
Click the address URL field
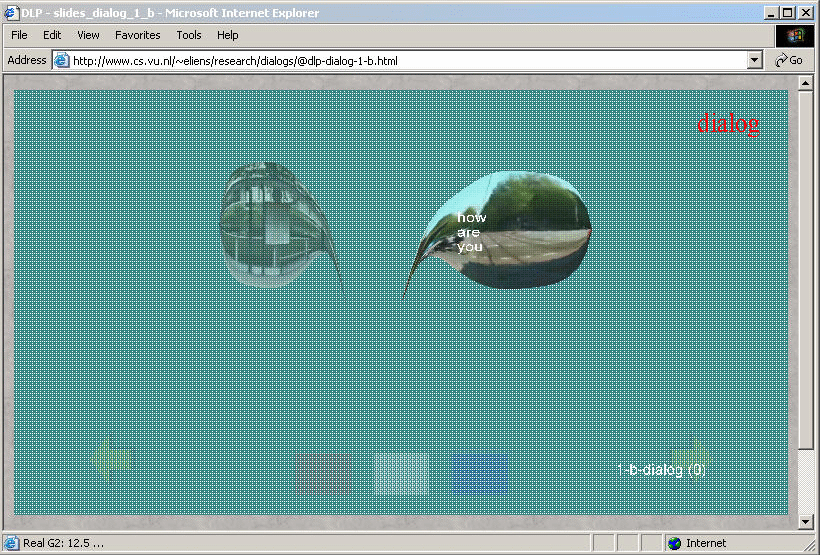[x=400, y=60]
